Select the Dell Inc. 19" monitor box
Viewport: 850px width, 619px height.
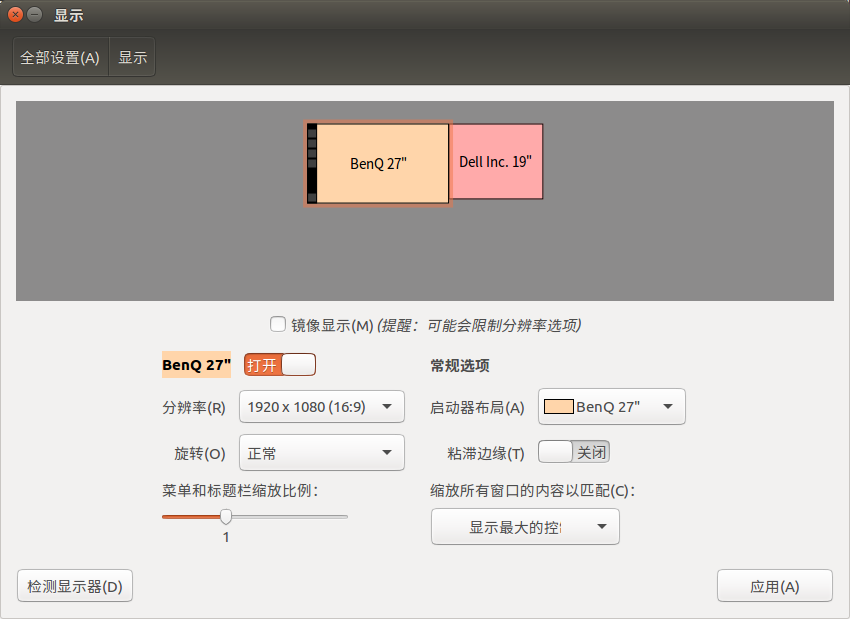click(497, 162)
